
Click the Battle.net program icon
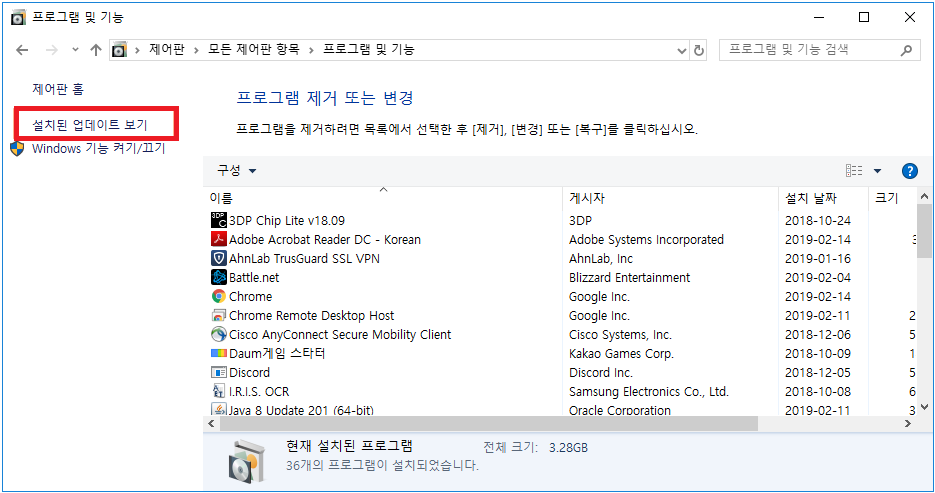[x=219, y=277]
